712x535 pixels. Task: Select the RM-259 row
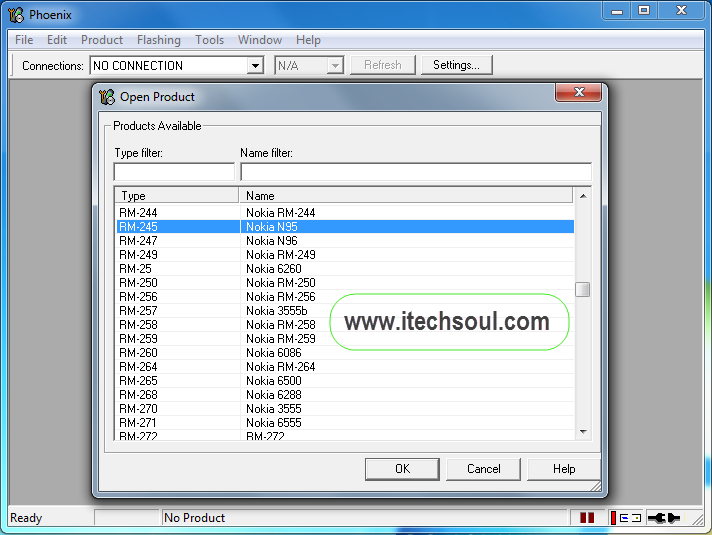(345, 339)
